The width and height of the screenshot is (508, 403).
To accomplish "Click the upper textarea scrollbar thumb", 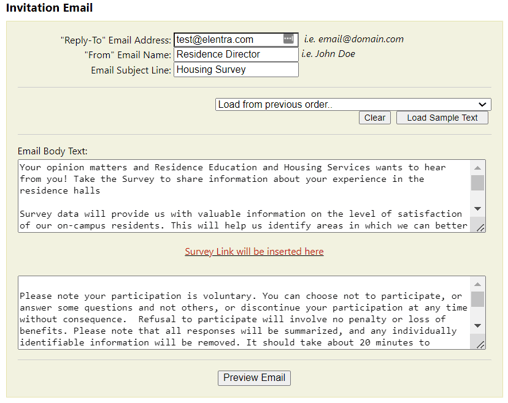I will click(x=478, y=183).
